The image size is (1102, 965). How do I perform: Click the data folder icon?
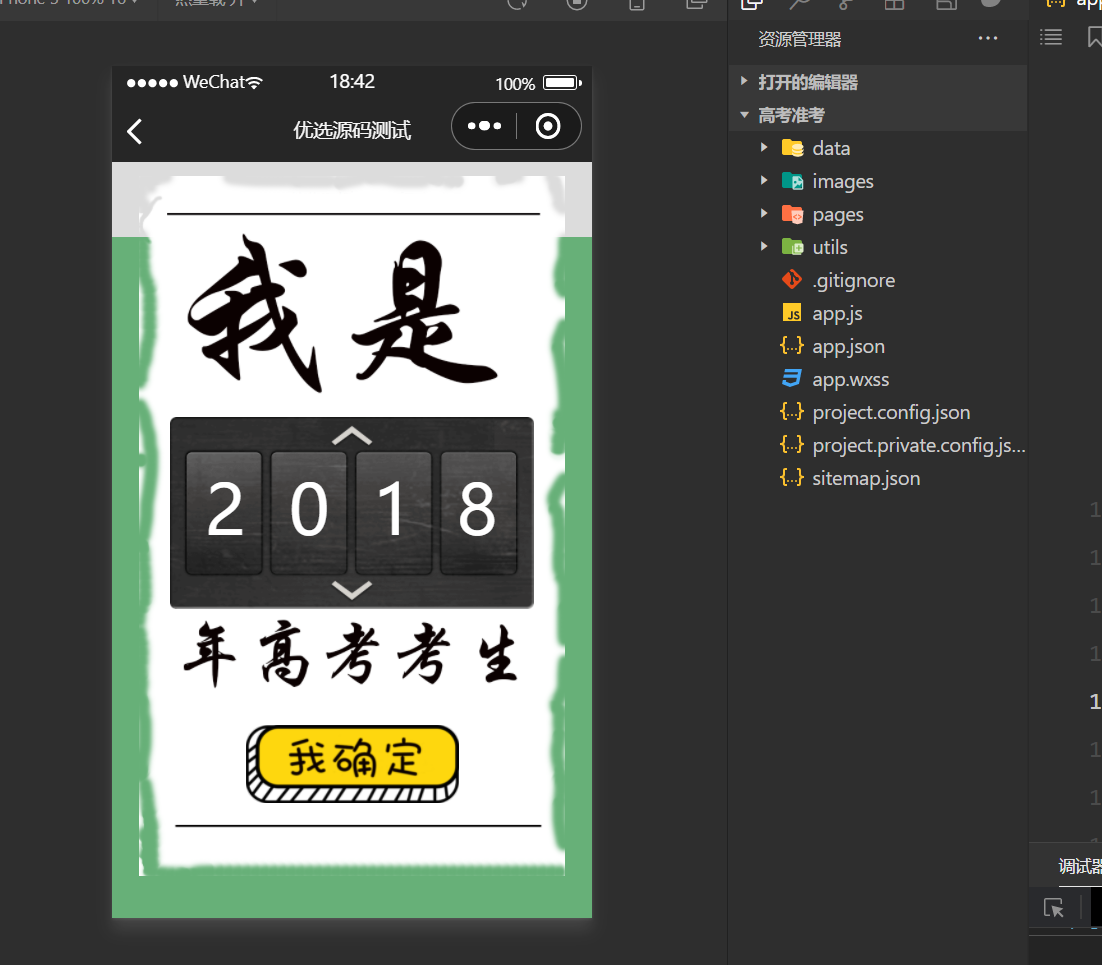[792, 148]
